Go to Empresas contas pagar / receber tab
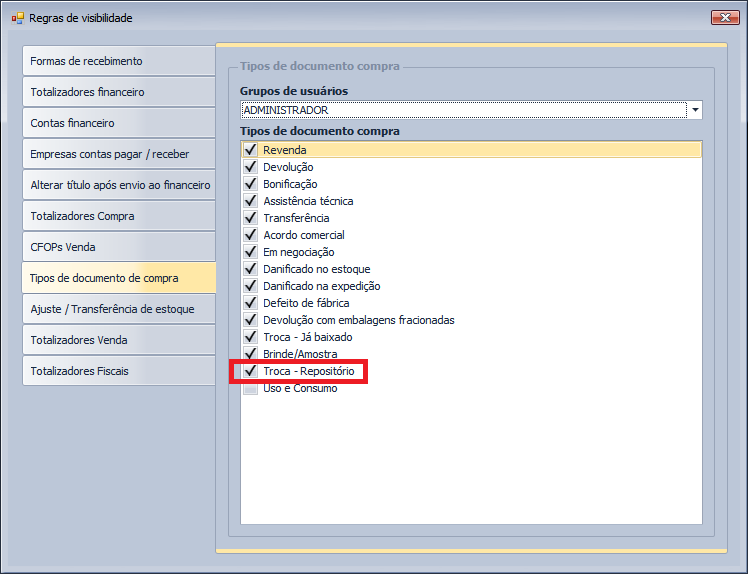Viewport: 748px width, 574px height. [118, 154]
